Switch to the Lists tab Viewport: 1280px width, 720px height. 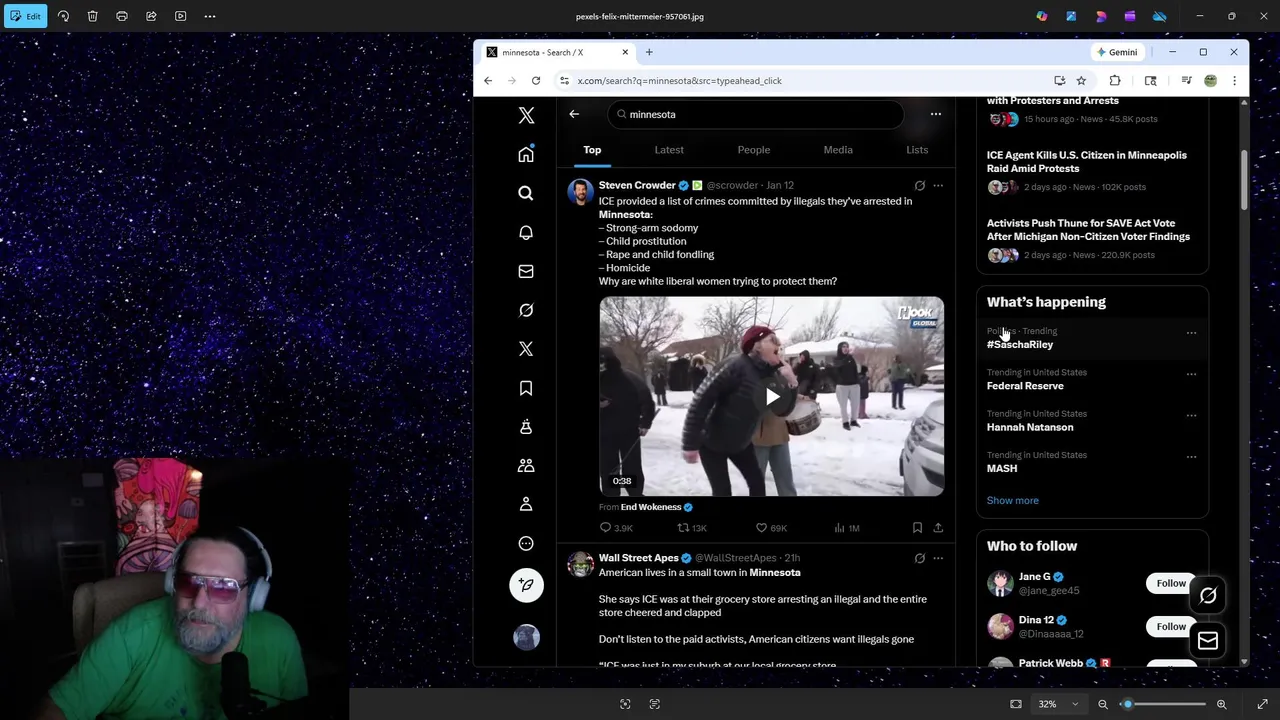[x=917, y=150]
